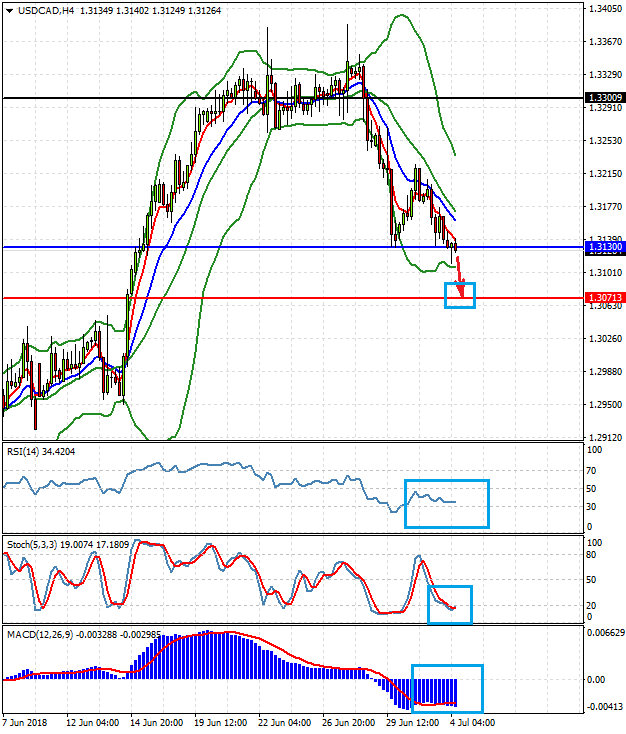Click the black horizontal line at 1.33009
626x734 pixels.
(293, 98)
